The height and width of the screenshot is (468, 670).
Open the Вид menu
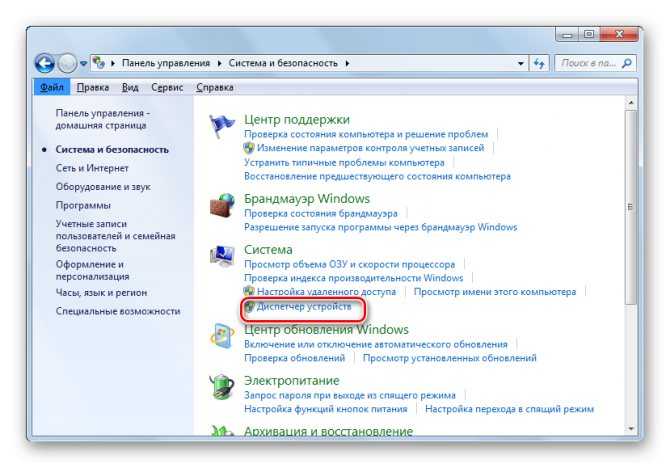click(130, 87)
